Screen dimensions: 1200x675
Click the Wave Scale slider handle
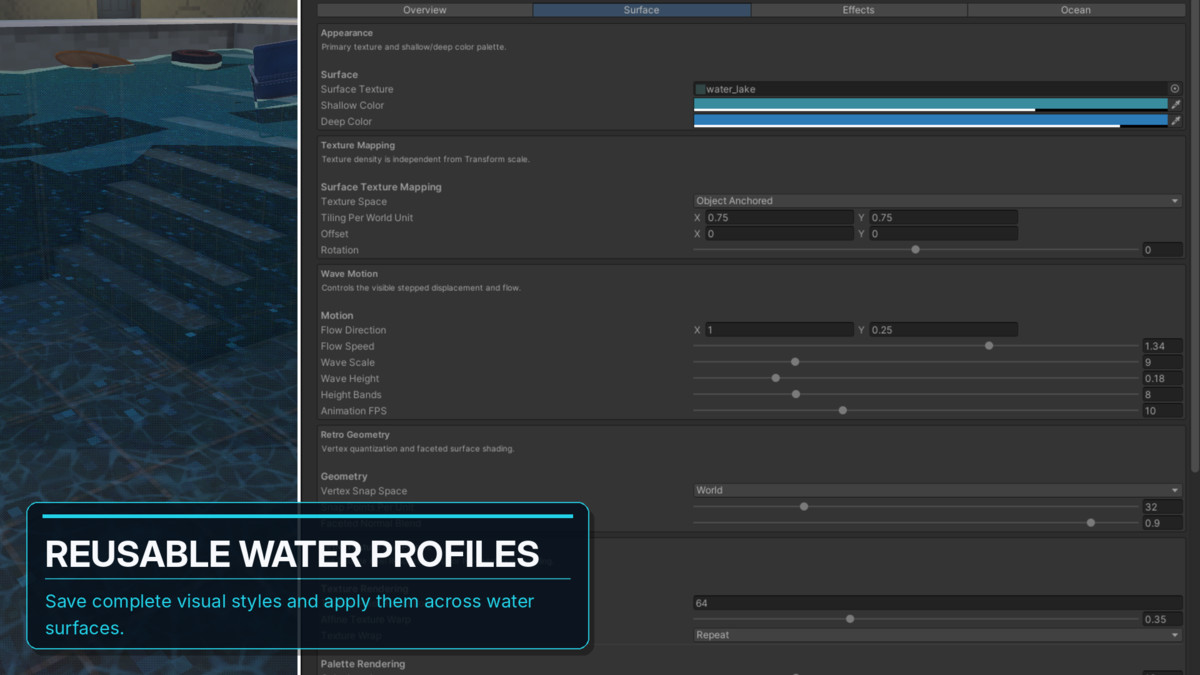click(x=795, y=362)
